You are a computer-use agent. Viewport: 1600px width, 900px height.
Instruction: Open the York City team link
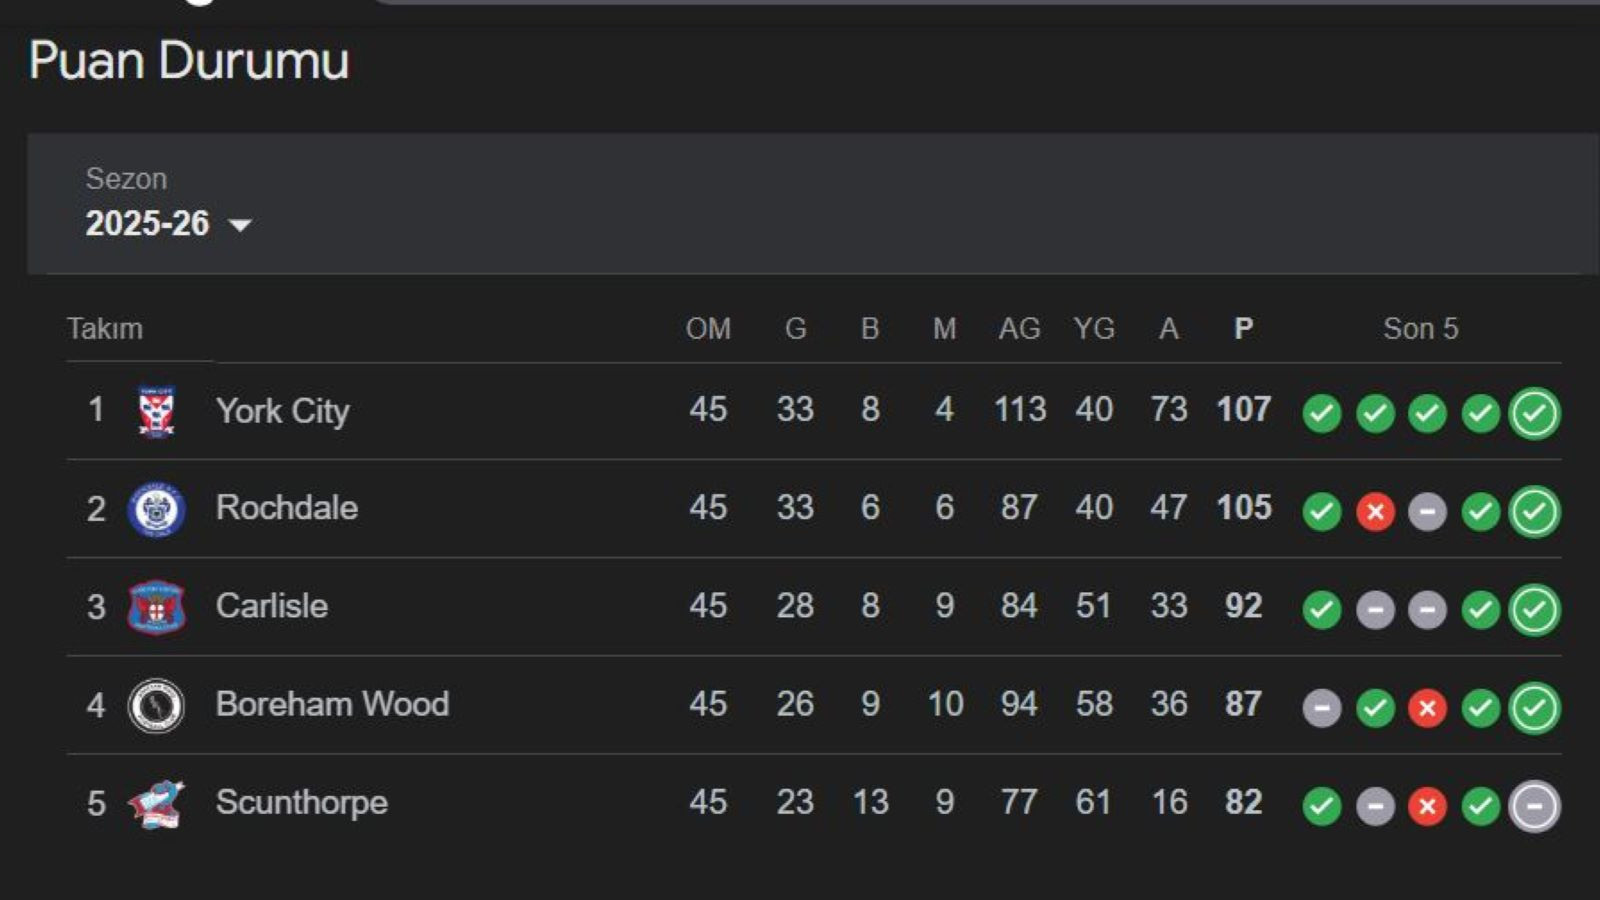point(283,411)
